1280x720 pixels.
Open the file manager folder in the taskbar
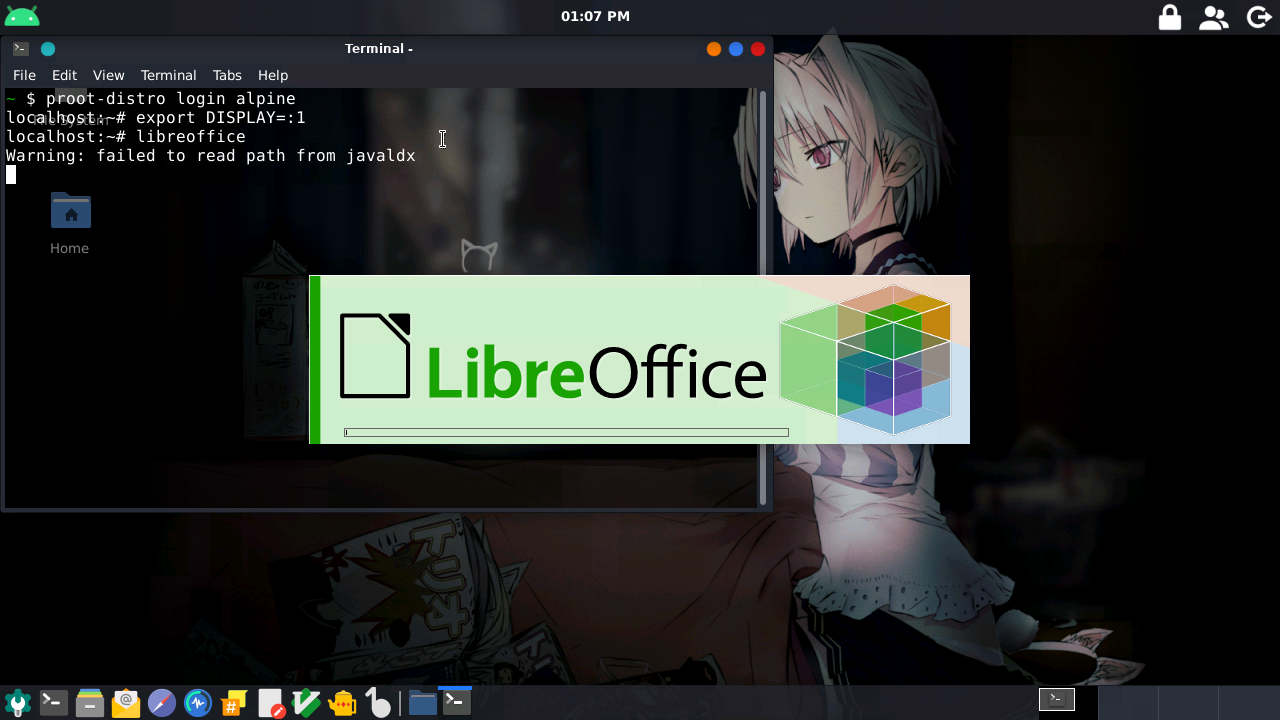tap(422, 703)
